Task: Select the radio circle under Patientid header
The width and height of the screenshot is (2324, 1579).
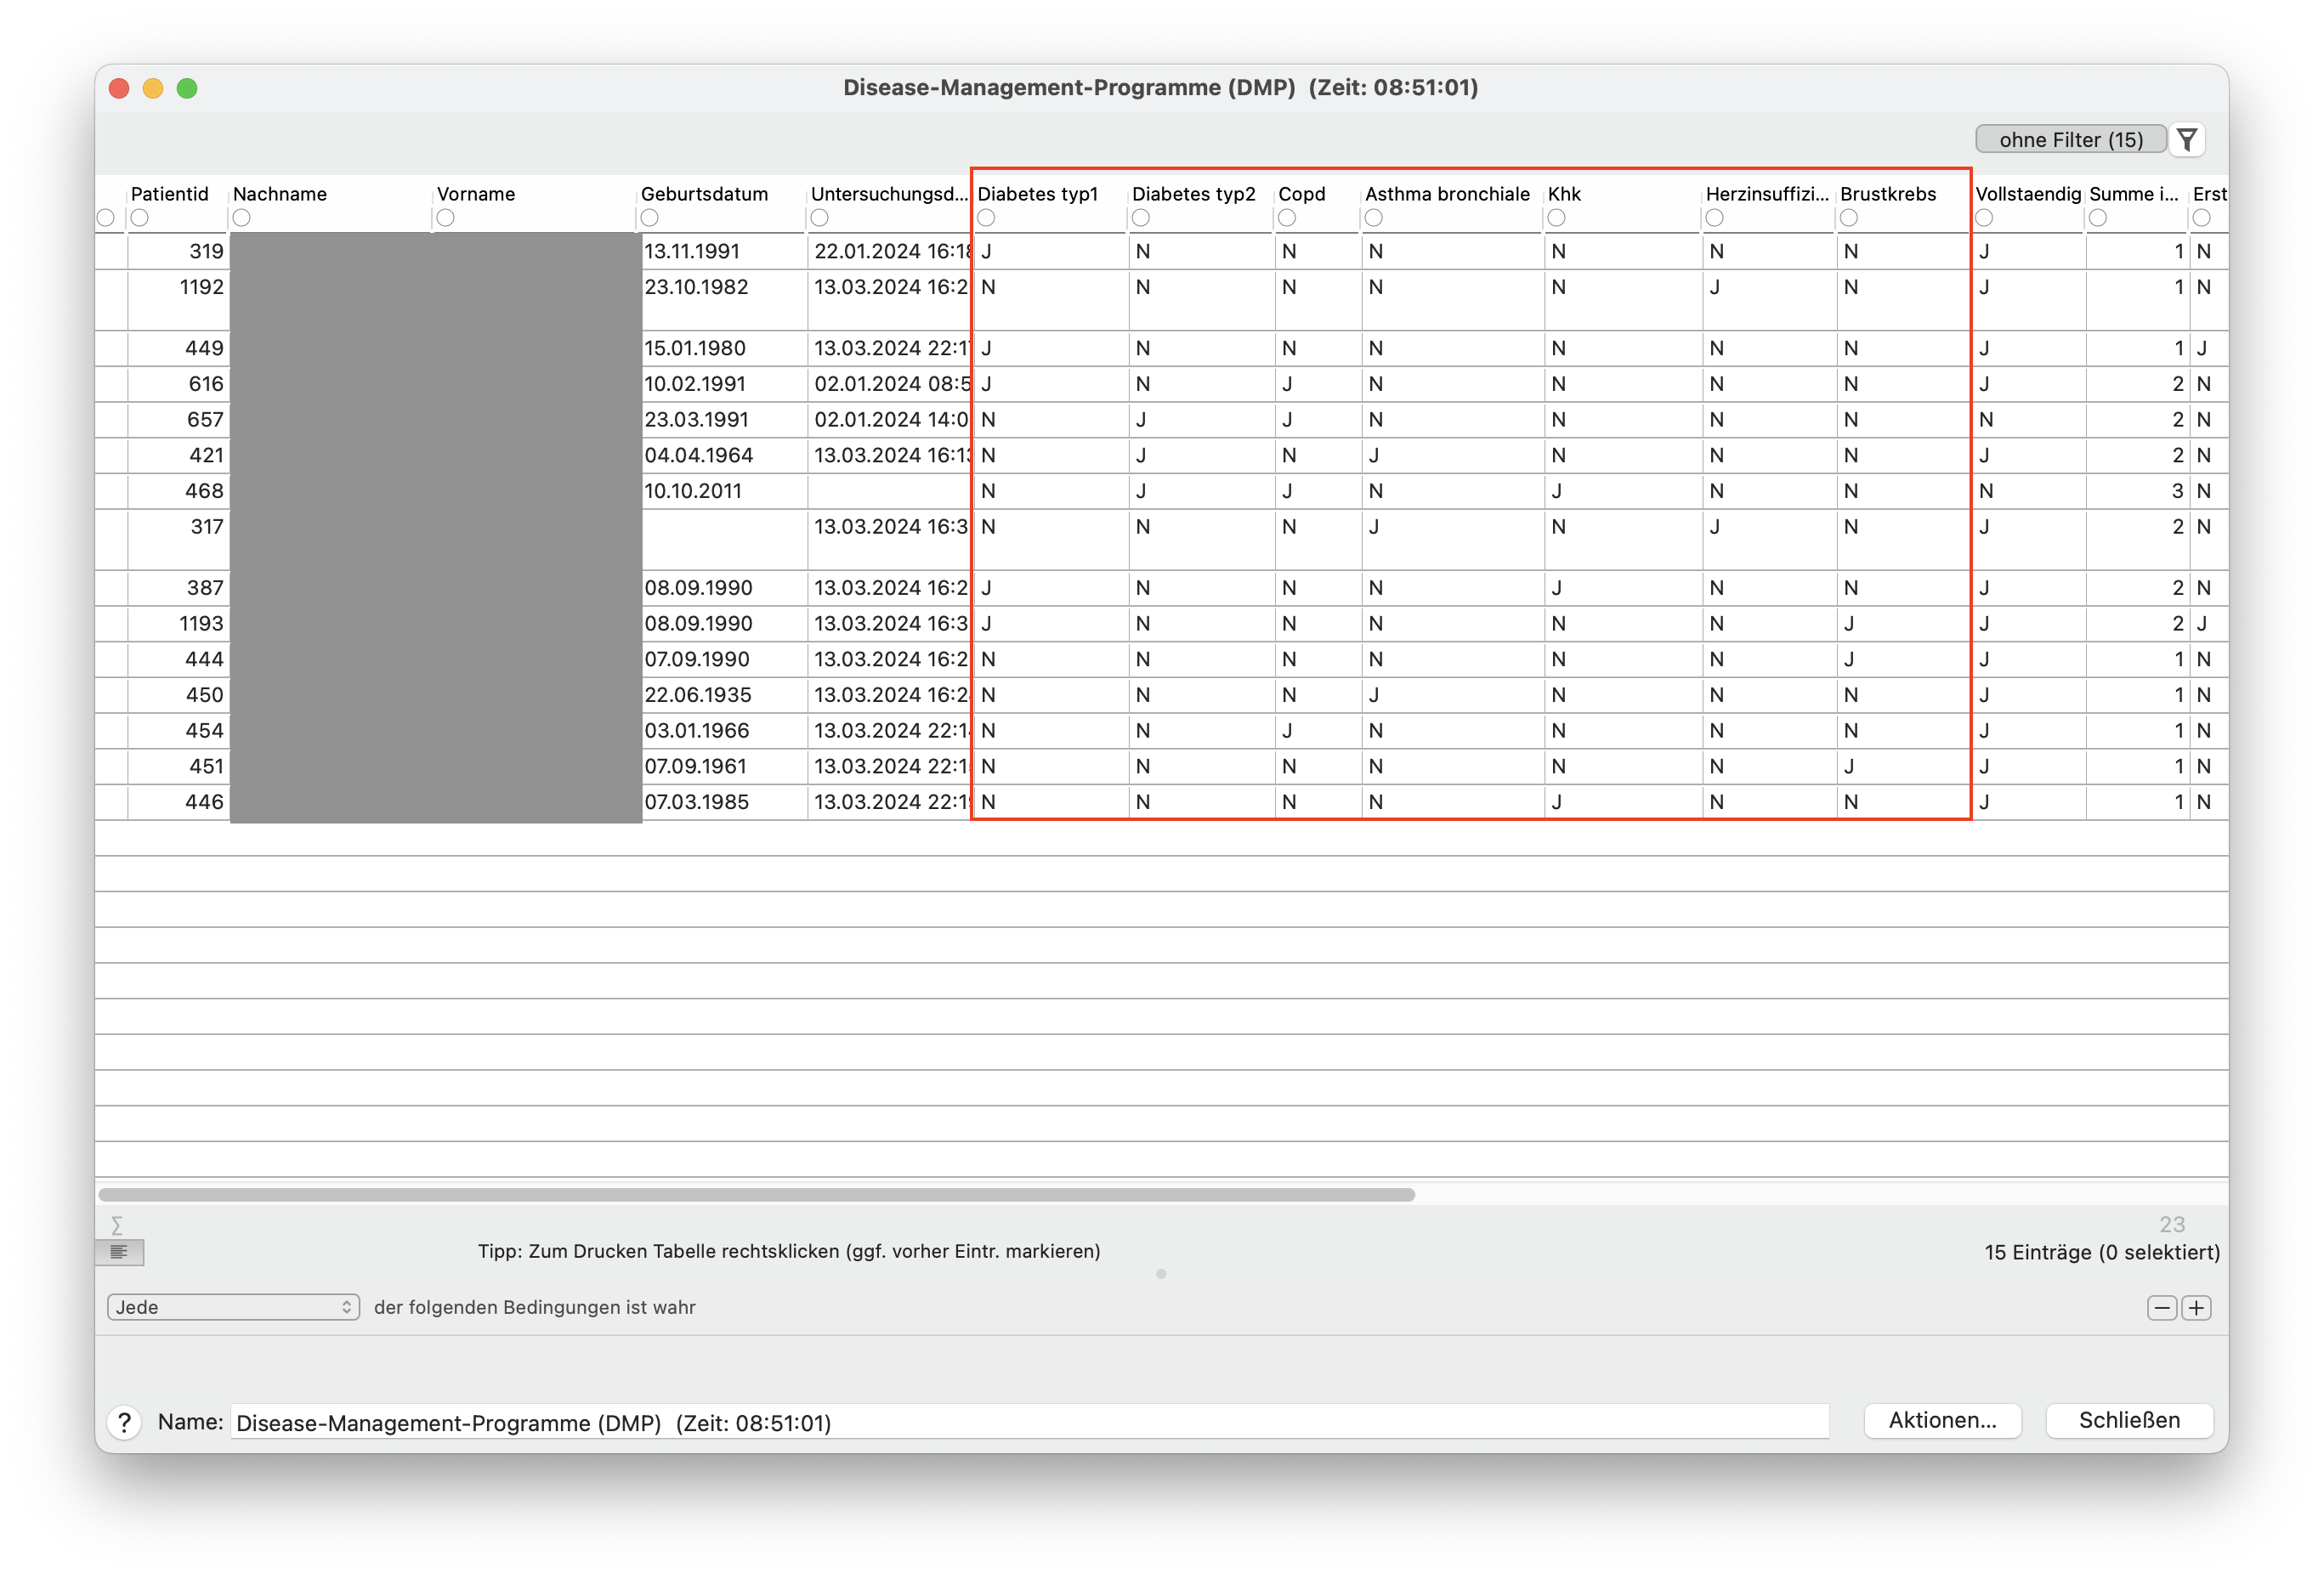Action: [x=140, y=218]
